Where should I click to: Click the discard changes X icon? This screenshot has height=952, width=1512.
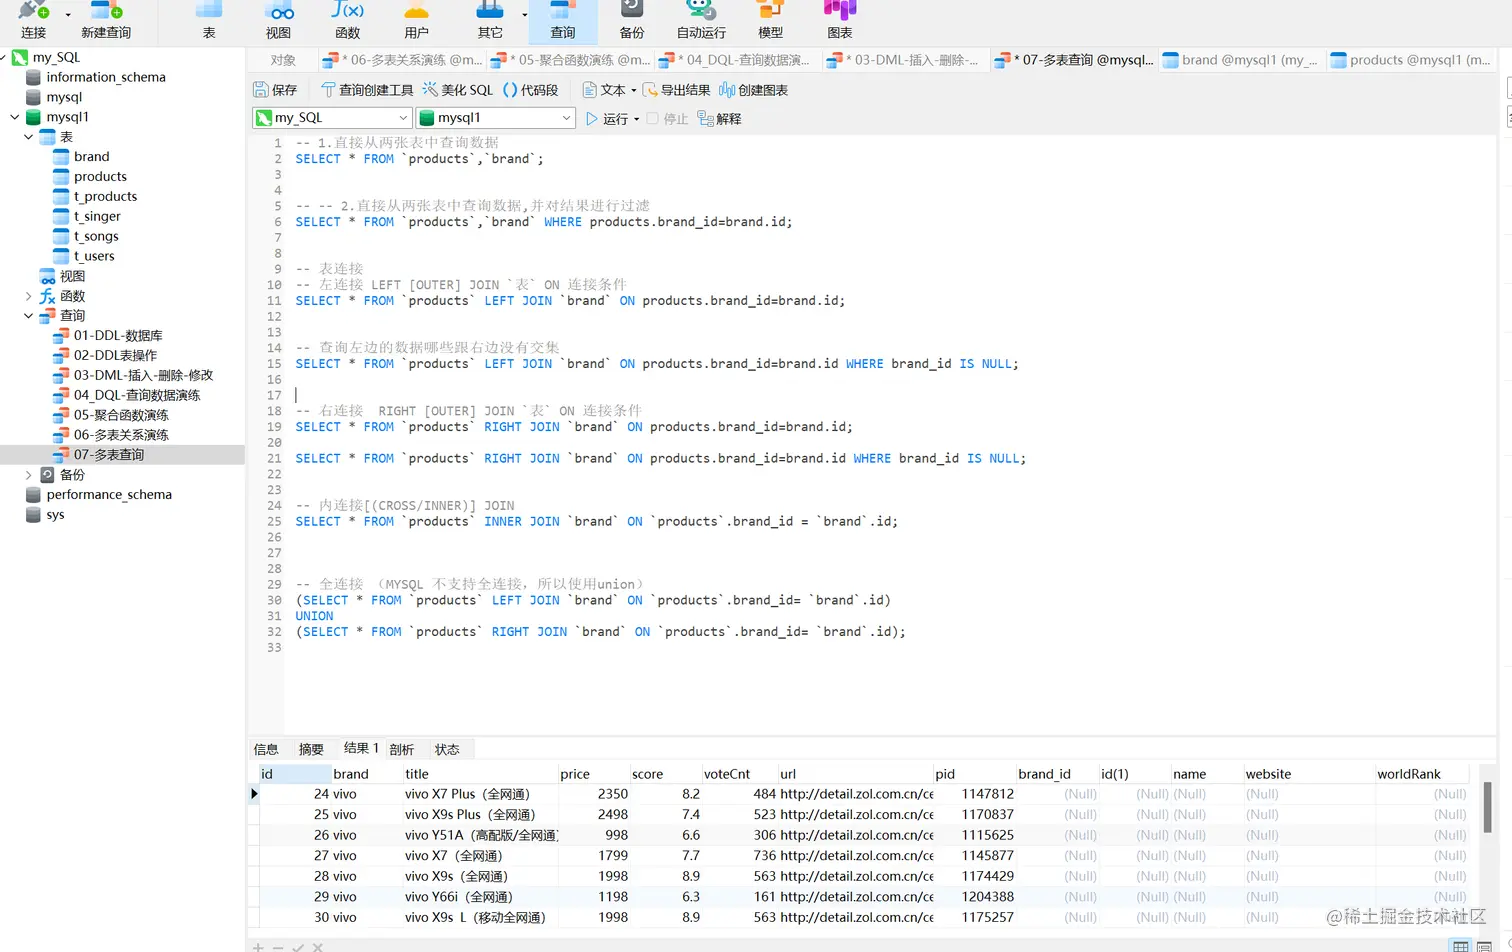pyautogui.click(x=317, y=947)
